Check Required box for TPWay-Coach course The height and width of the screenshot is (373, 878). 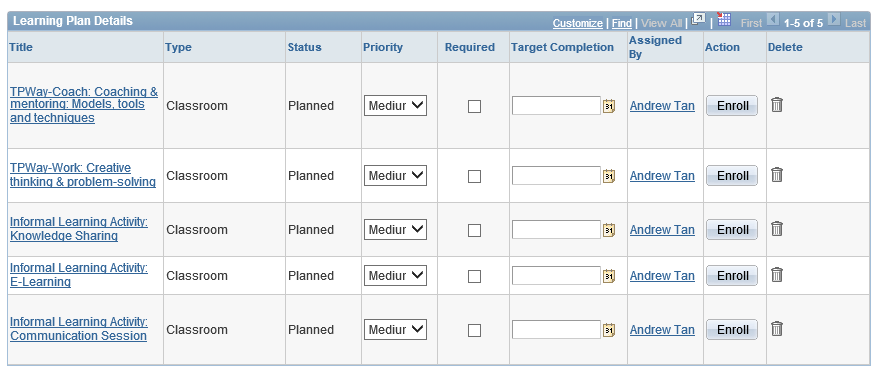click(x=474, y=106)
